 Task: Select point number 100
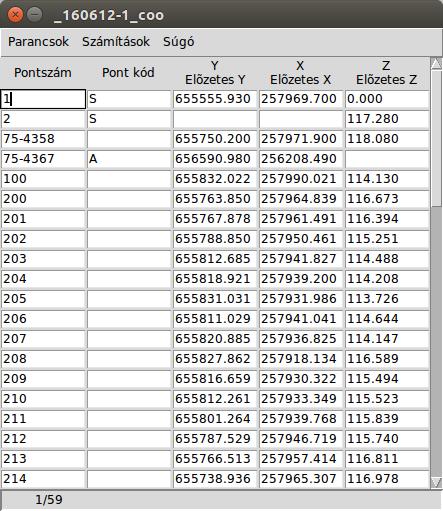pos(43,179)
